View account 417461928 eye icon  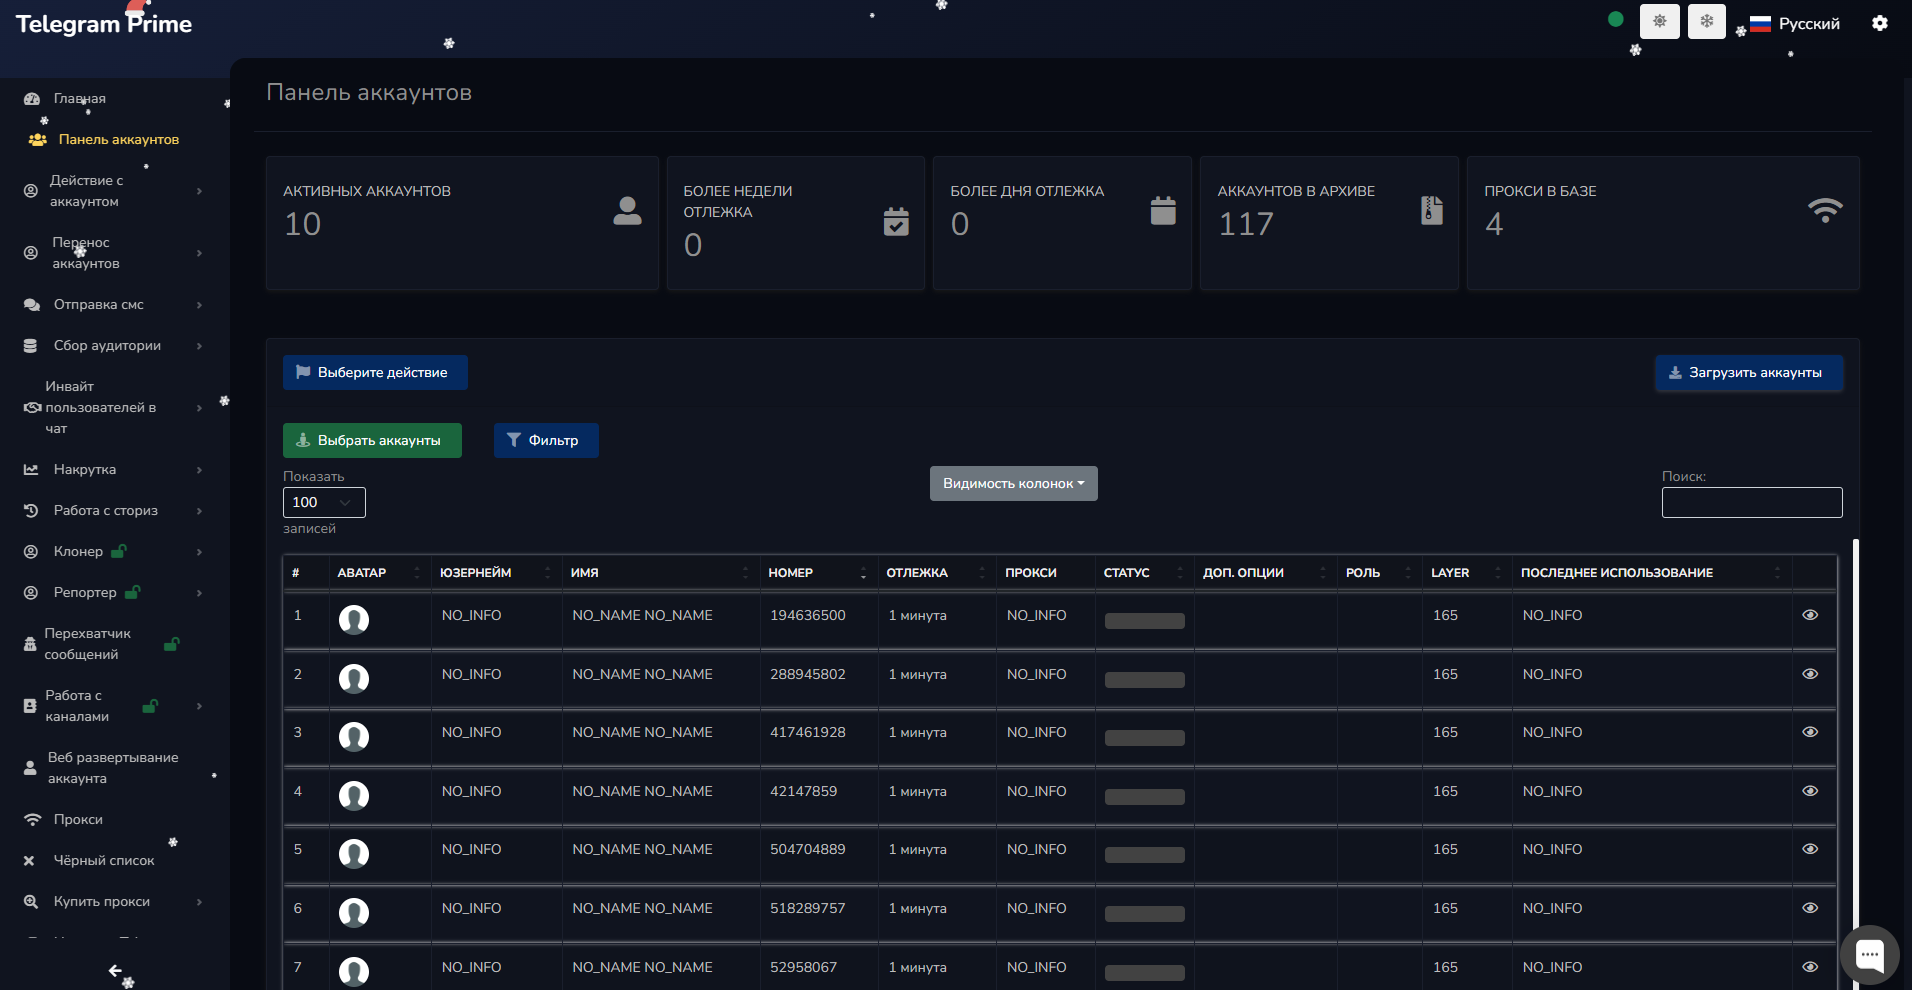[1810, 732]
